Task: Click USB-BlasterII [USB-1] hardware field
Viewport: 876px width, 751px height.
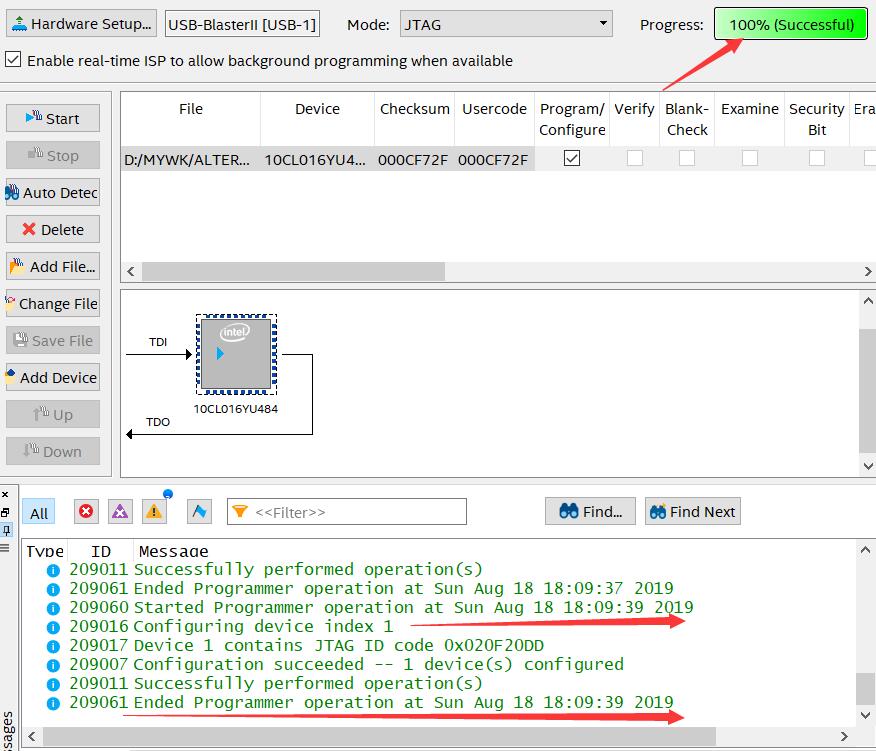Action: 242,24
